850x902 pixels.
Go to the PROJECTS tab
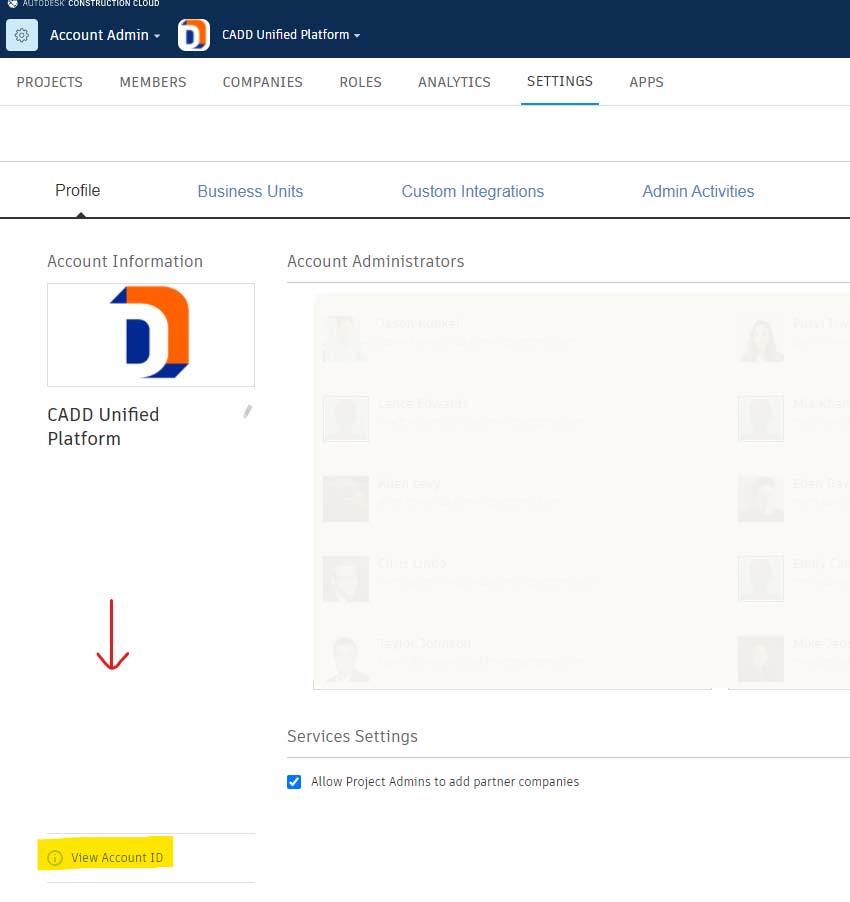(49, 82)
